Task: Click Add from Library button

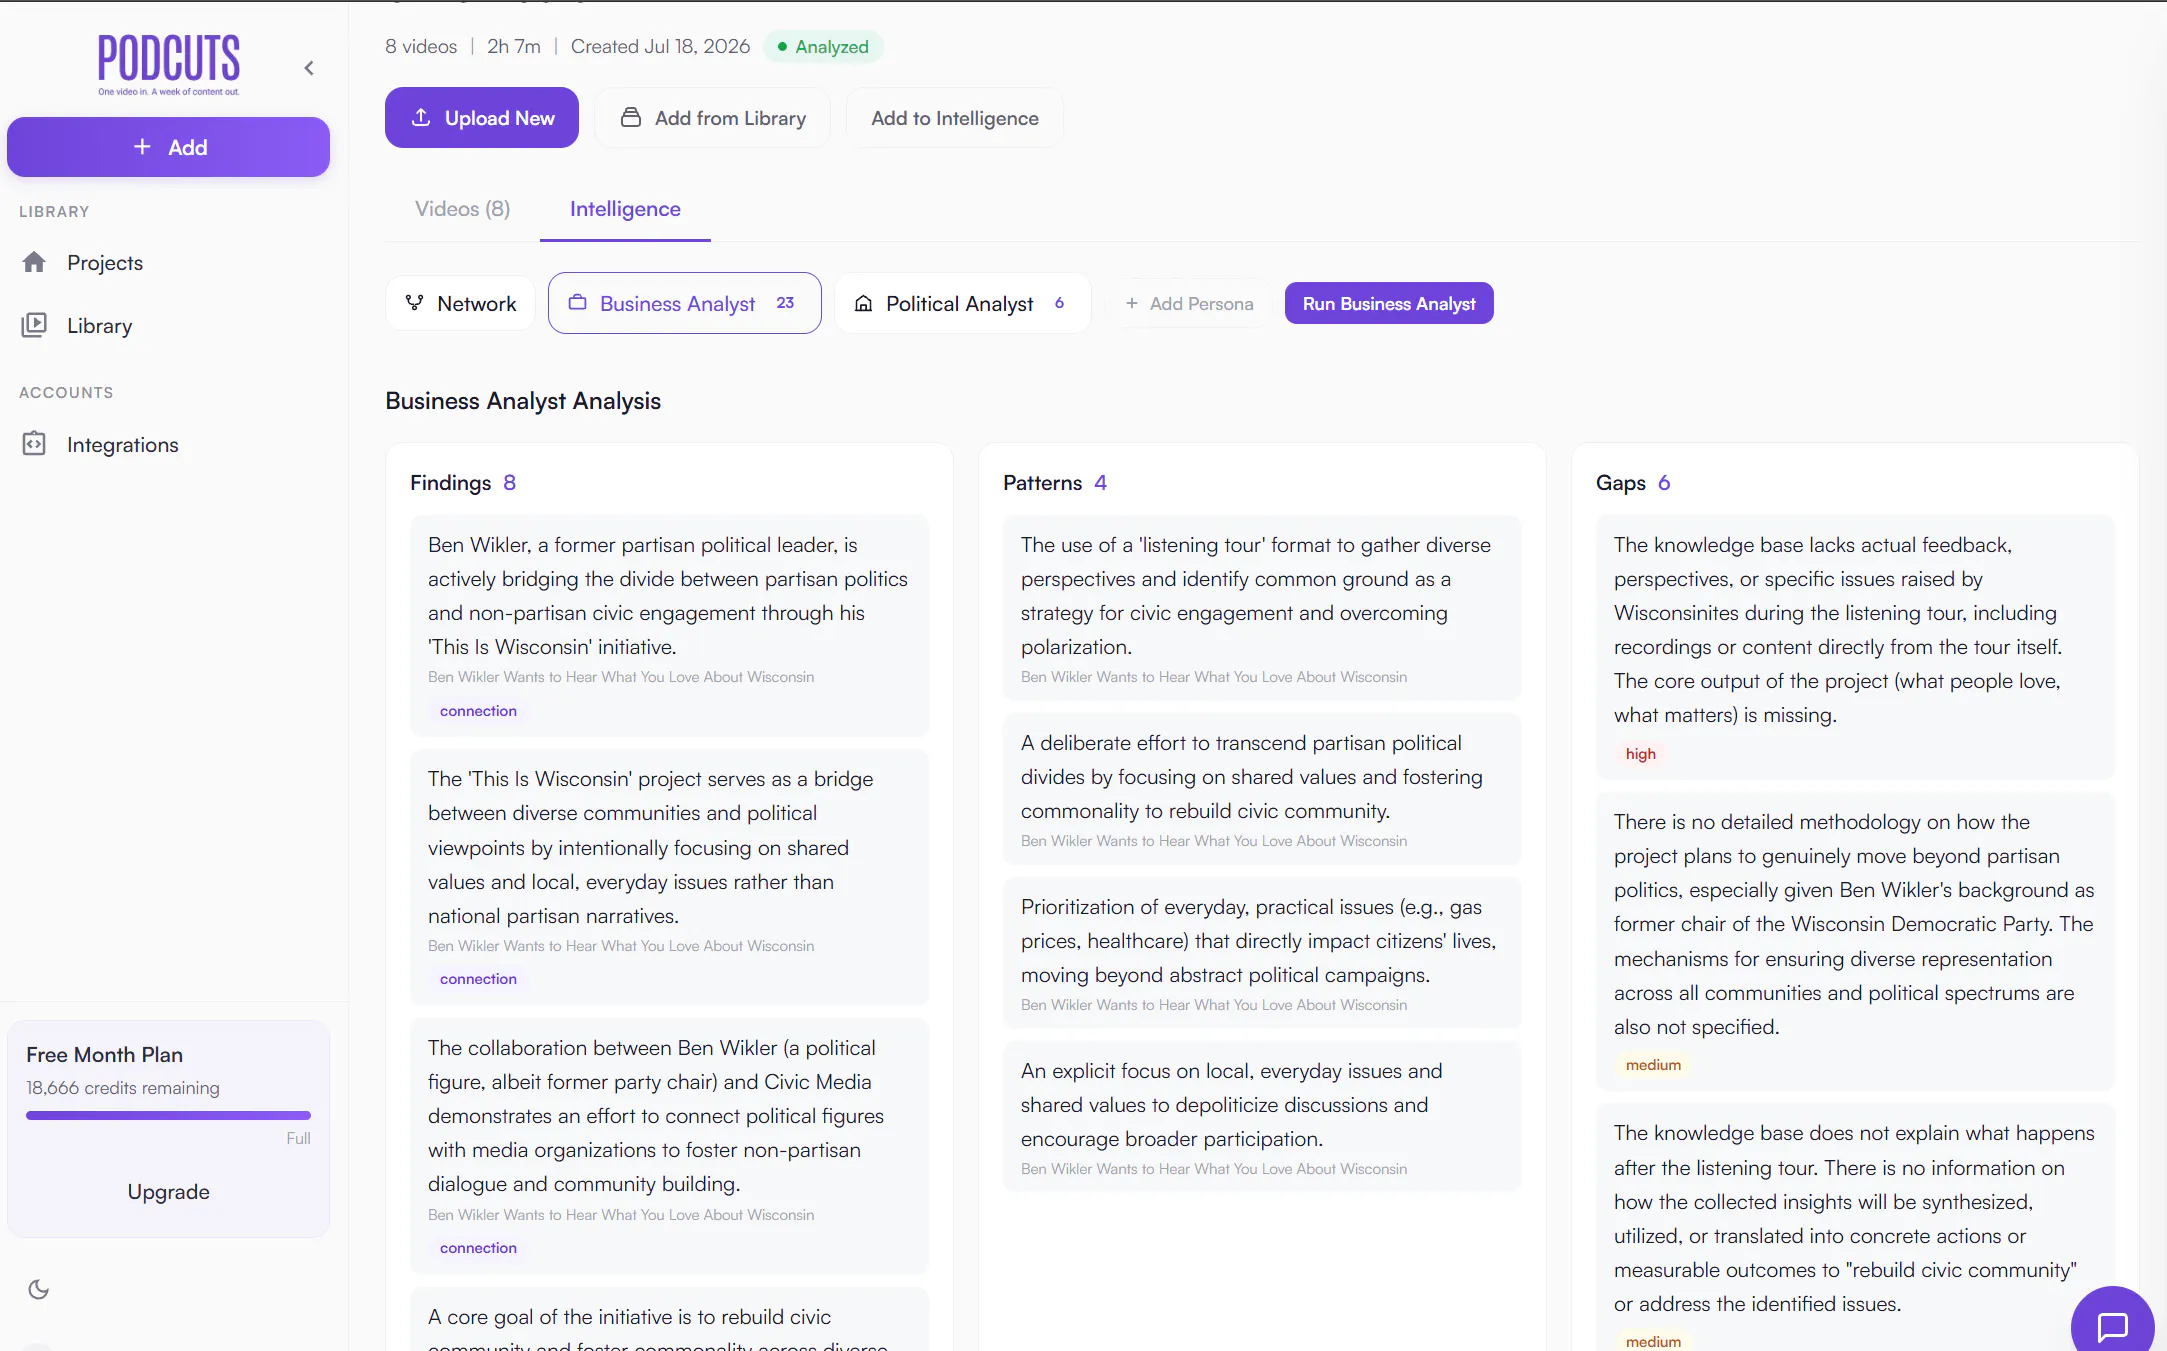Action: pyautogui.click(x=712, y=118)
